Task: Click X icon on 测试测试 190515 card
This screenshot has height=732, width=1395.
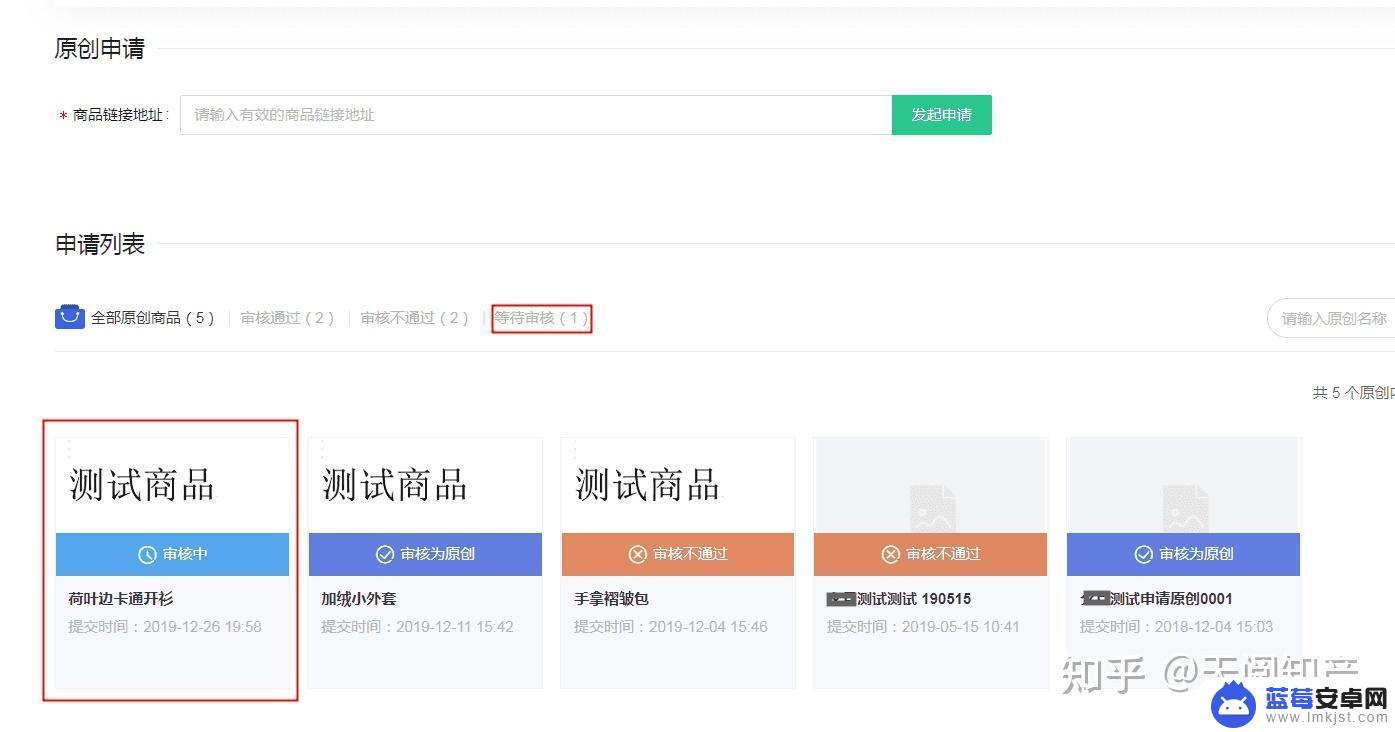Action: (x=891, y=554)
